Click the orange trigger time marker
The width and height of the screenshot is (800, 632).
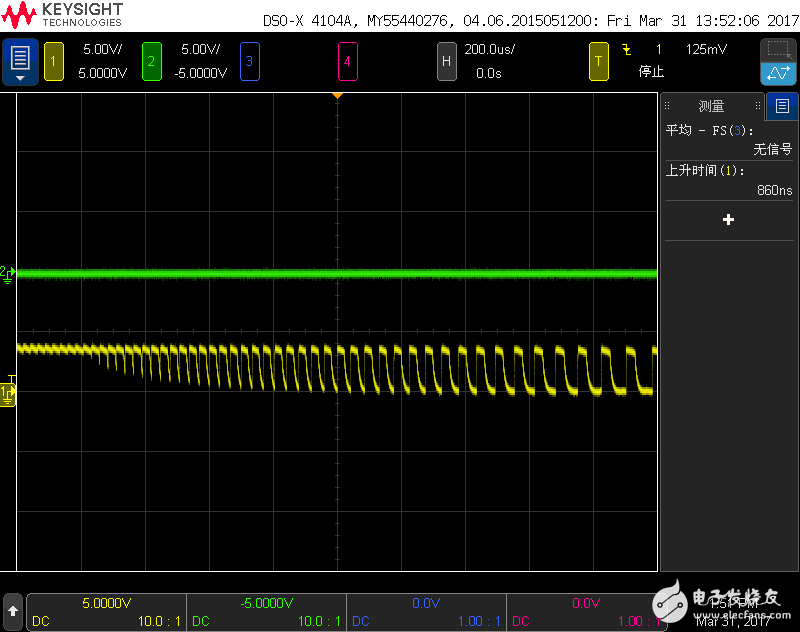[x=338, y=95]
